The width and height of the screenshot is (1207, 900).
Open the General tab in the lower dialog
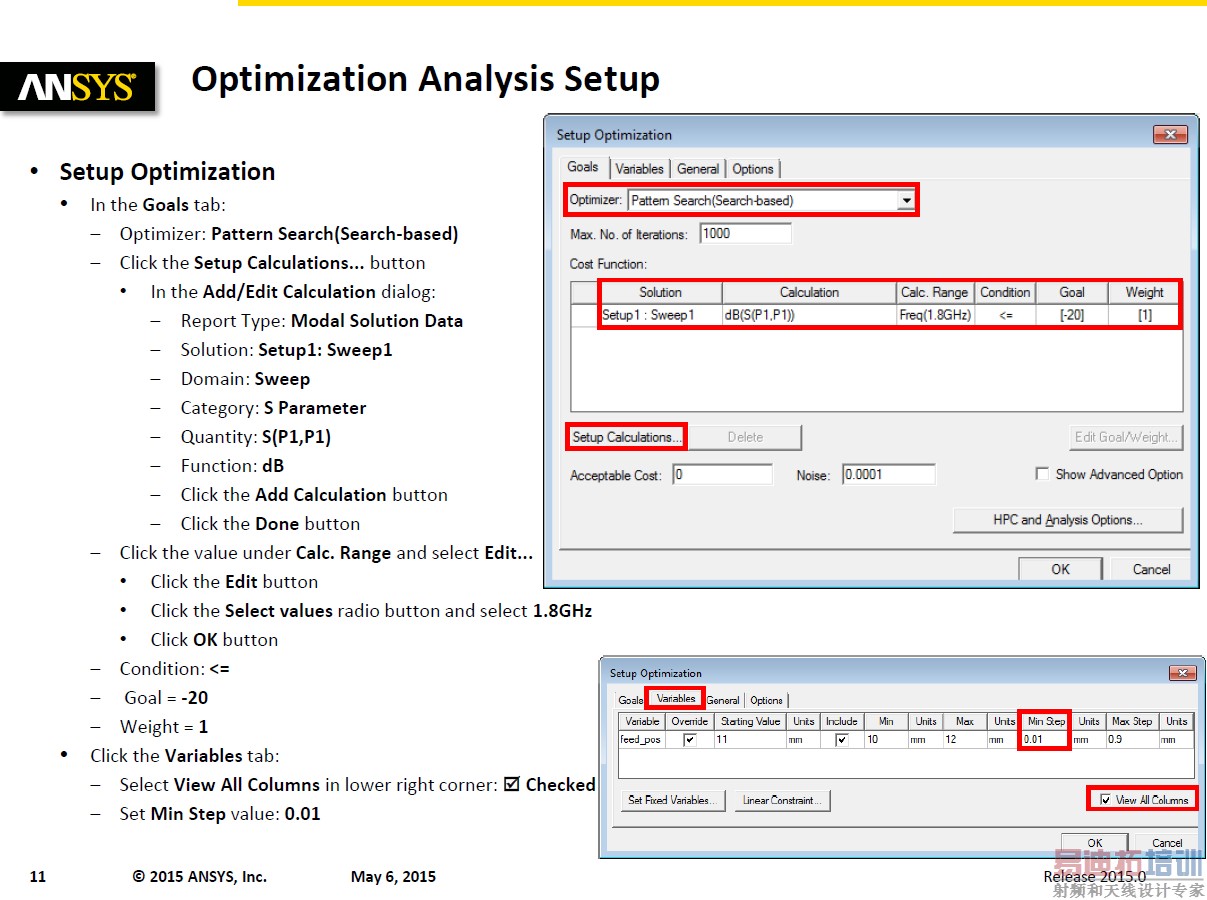(723, 700)
